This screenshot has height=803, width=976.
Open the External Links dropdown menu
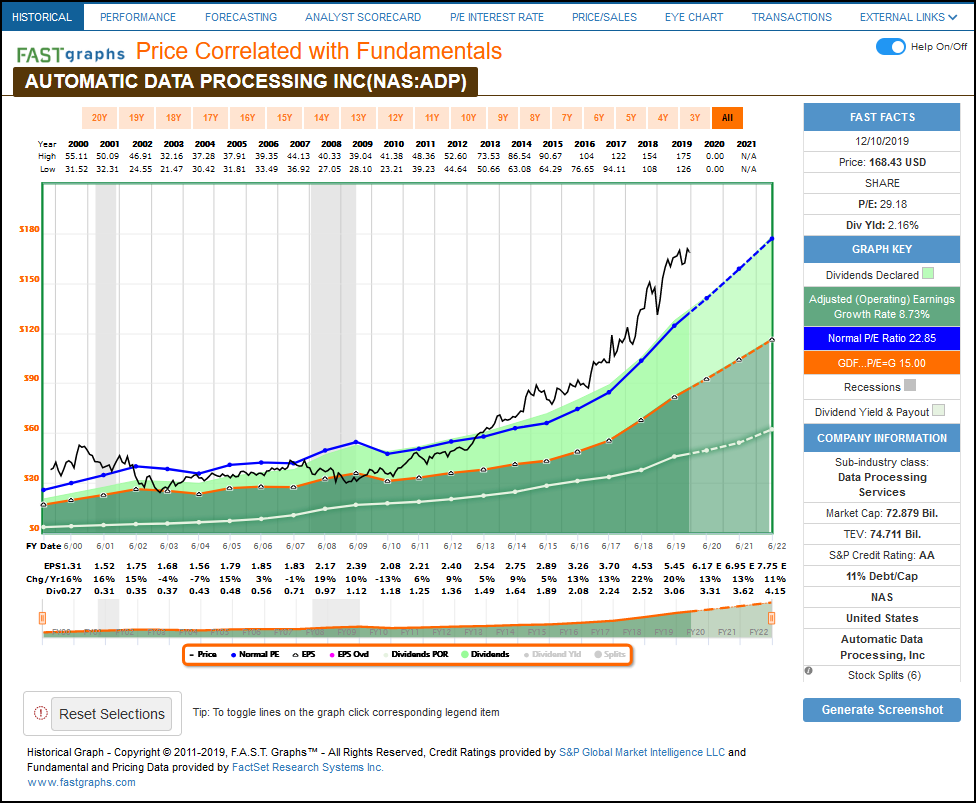(x=907, y=17)
